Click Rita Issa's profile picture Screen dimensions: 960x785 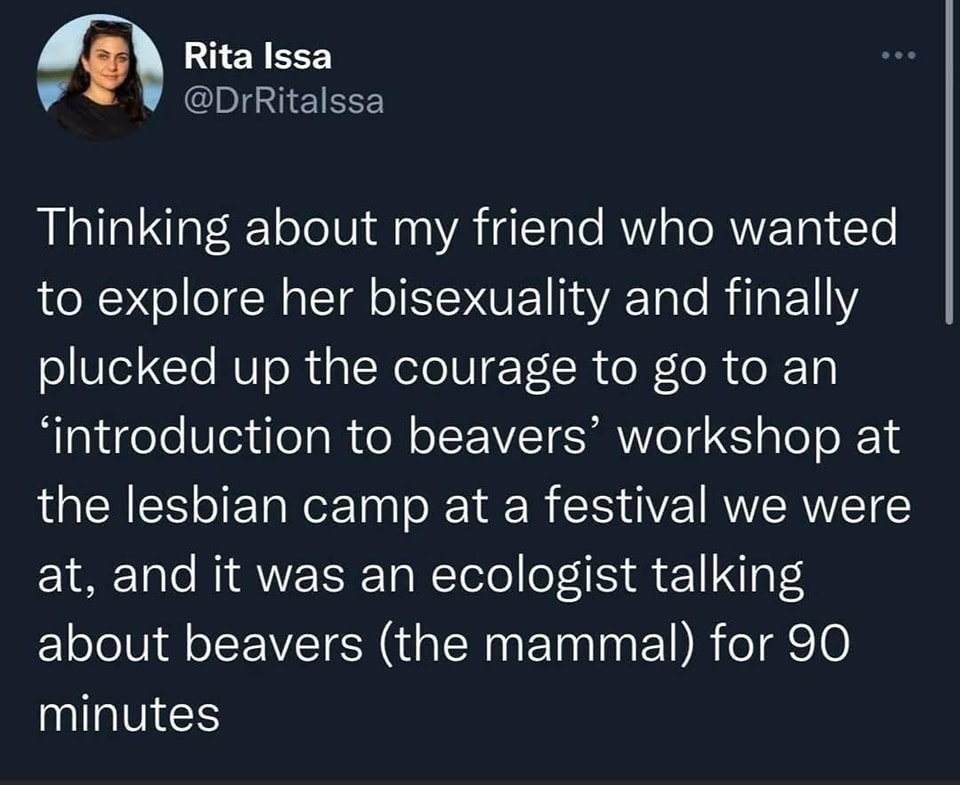[x=99, y=77]
